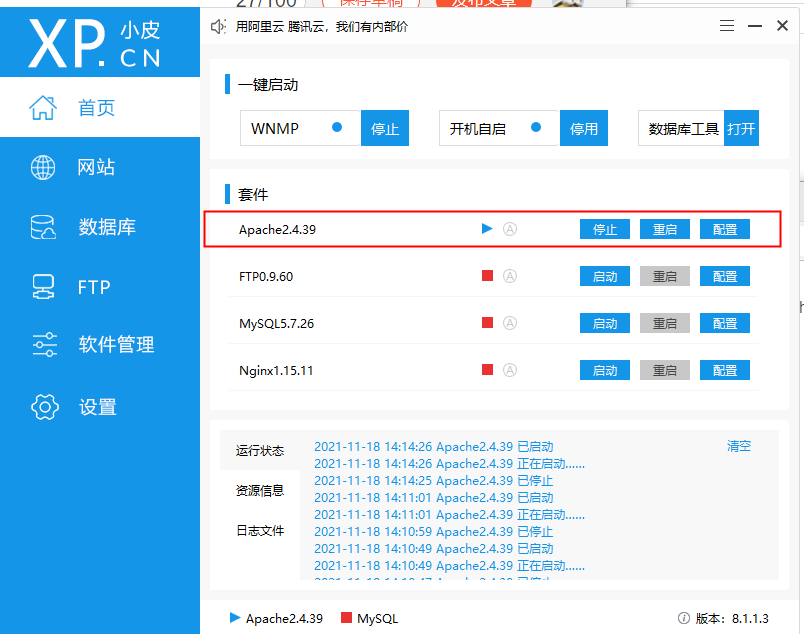Clear the run logs with 清空

click(738, 446)
